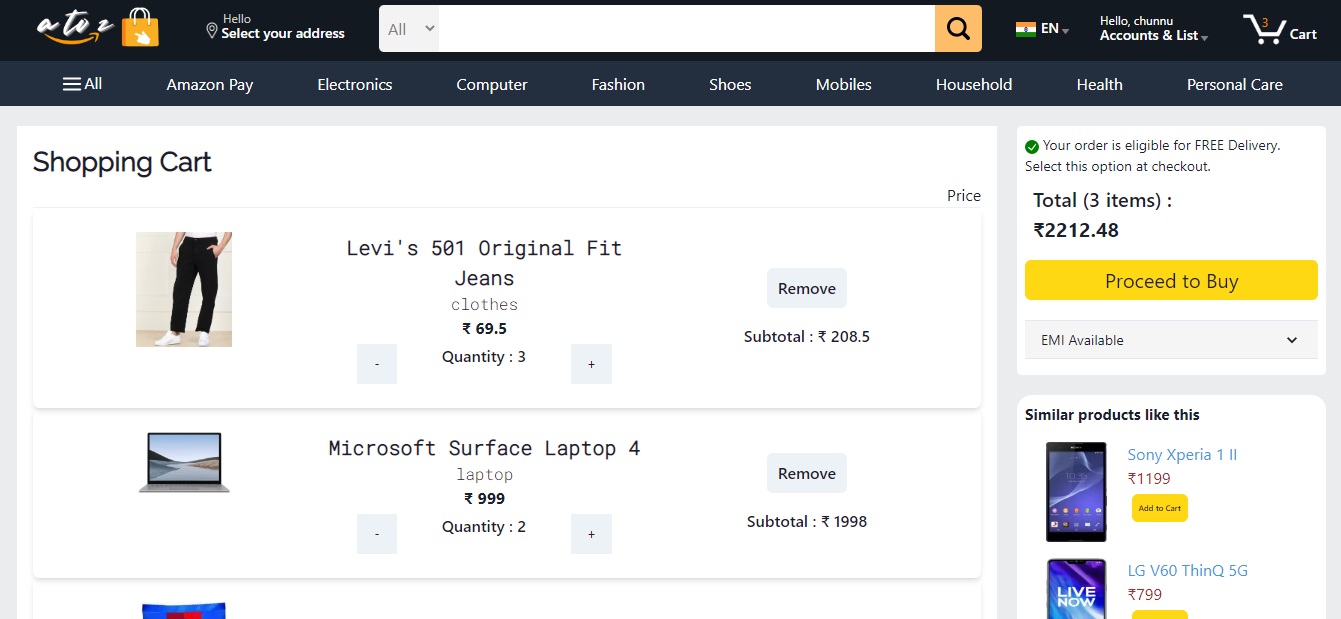Click inside the search text field
Screen dimensions: 1341x619
(686, 29)
